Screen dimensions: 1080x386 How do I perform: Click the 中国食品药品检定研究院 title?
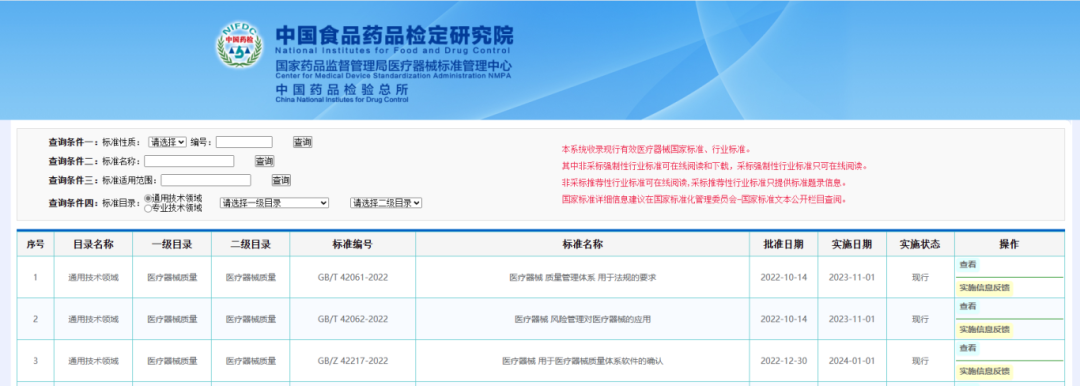394,35
